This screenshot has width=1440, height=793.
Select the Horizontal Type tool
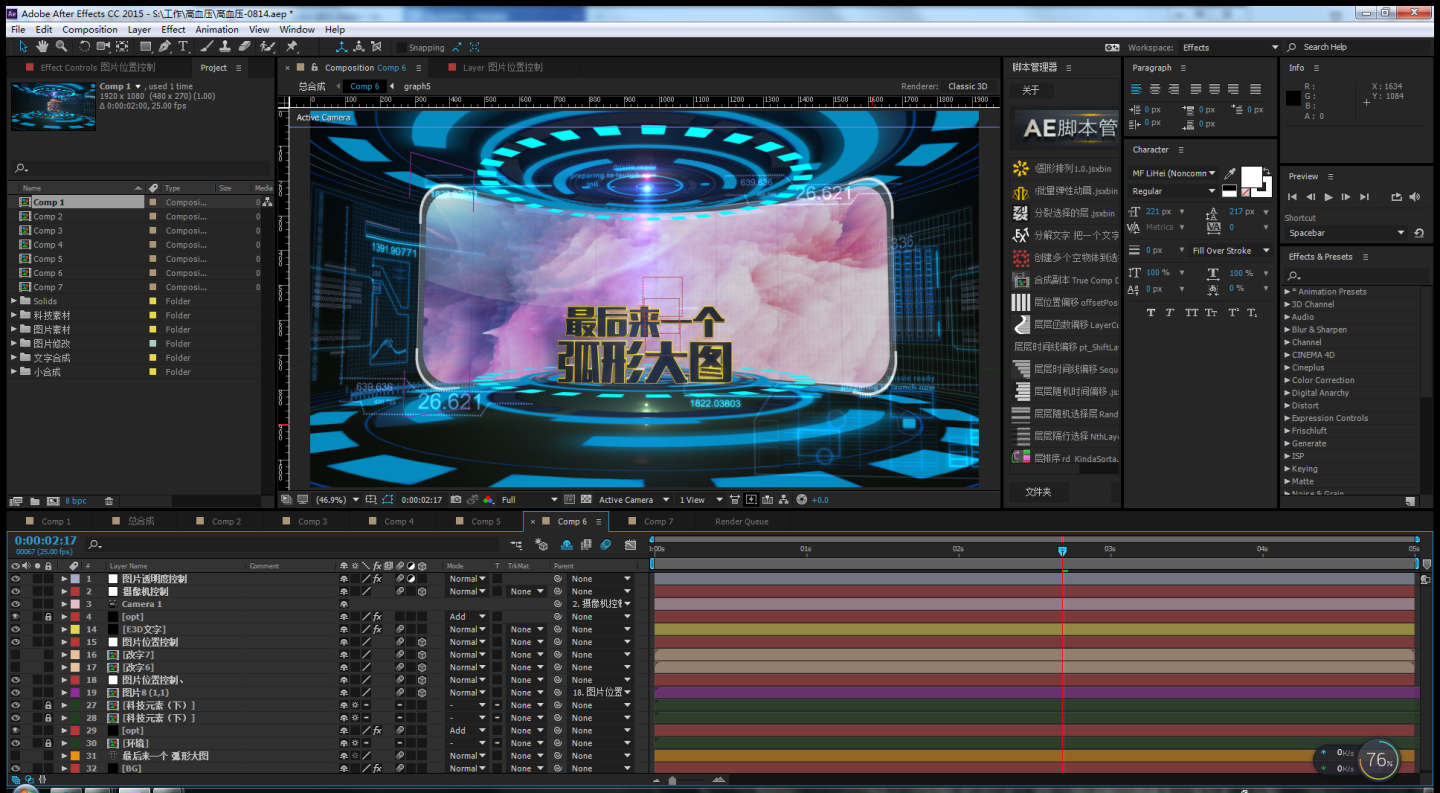pos(183,47)
